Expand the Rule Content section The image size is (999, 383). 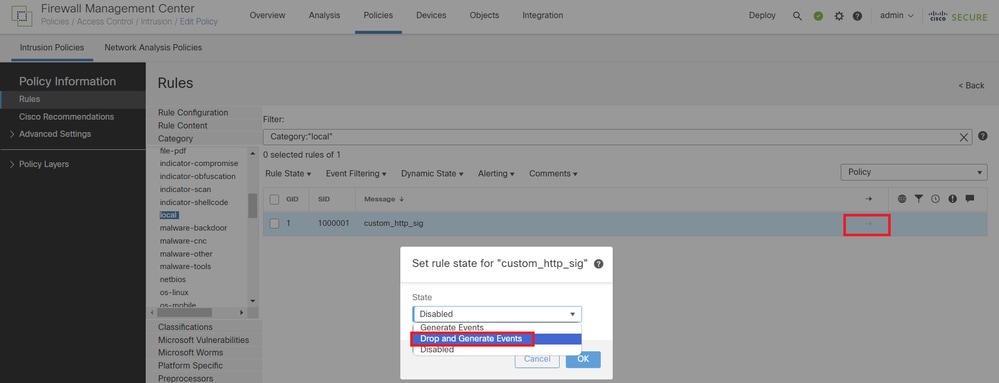(183, 126)
